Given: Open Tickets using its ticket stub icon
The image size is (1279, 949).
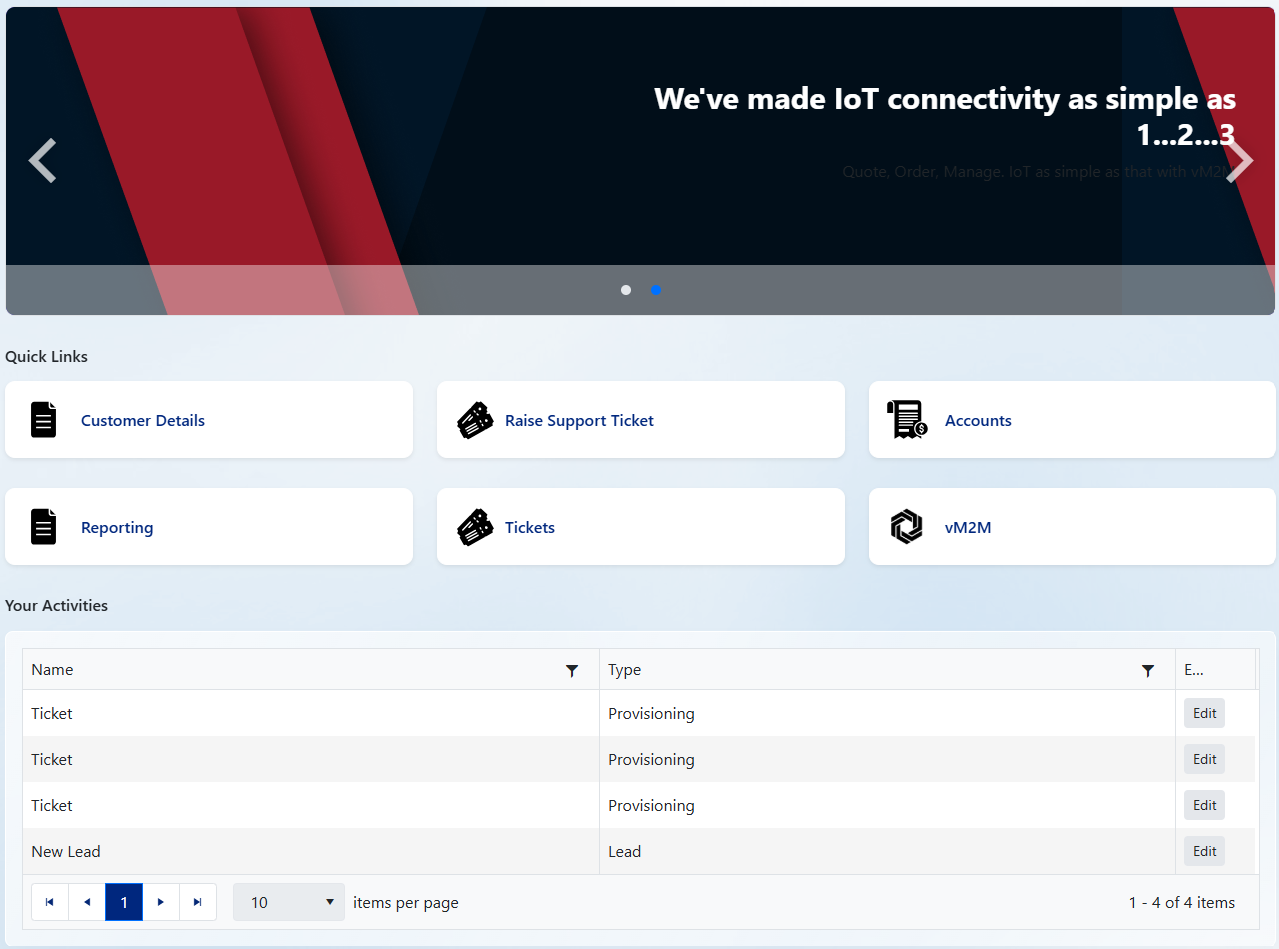Looking at the screenshot, I should tap(475, 526).
